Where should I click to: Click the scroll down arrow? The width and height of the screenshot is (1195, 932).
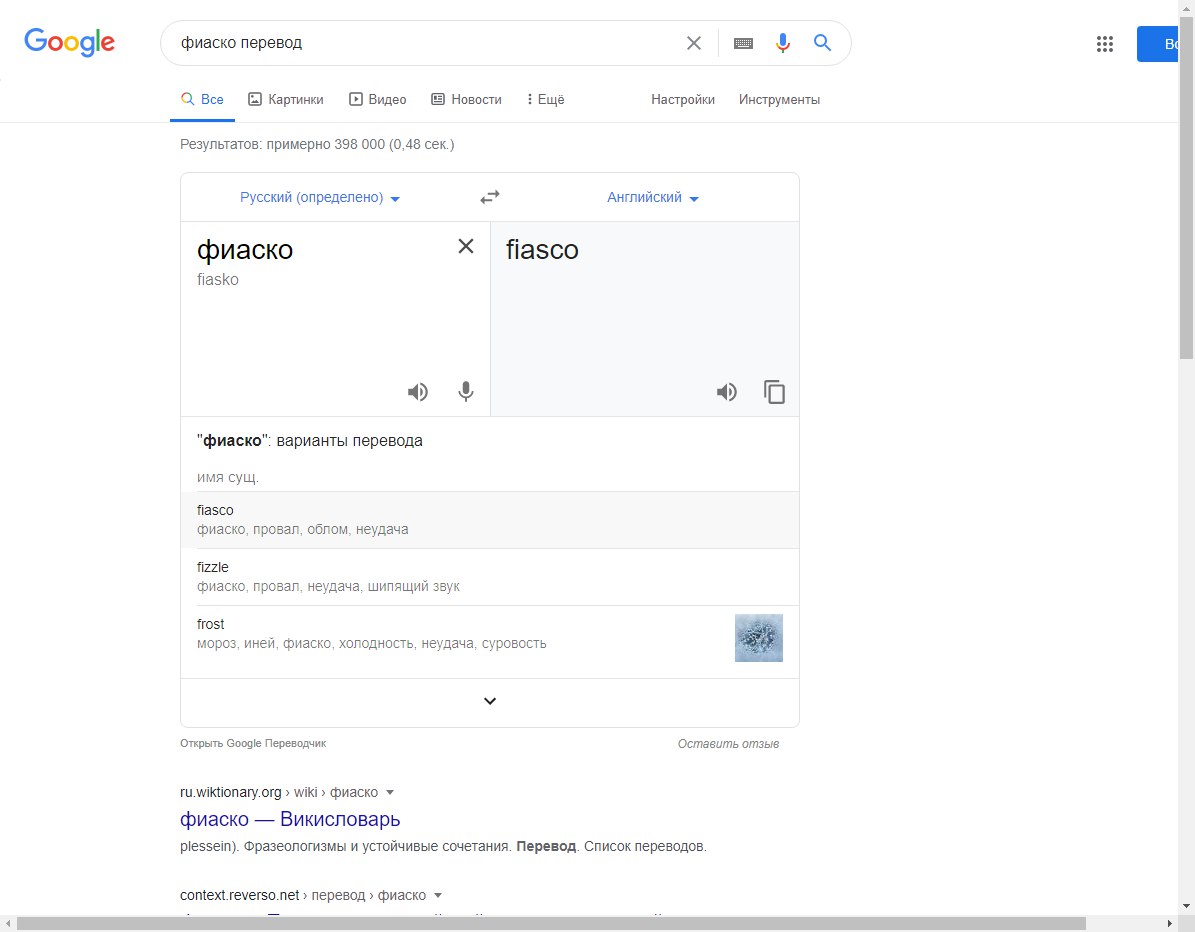tap(1187, 907)
